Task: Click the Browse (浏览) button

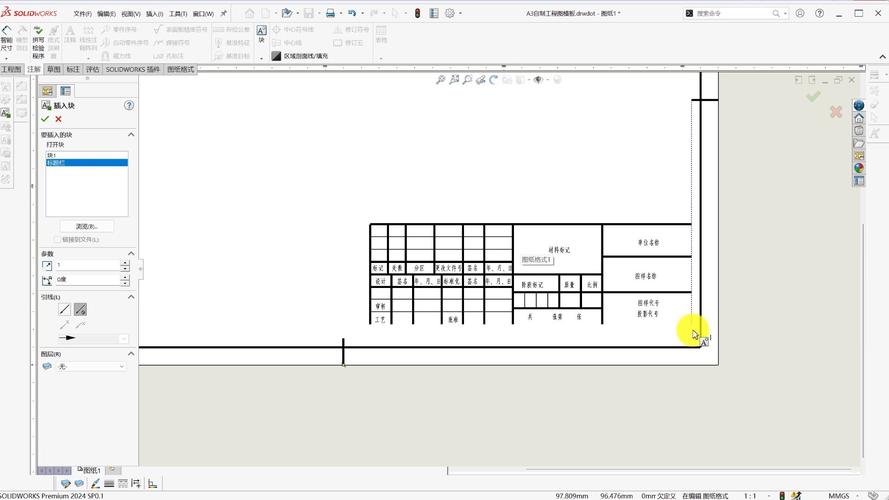Action: pyautogui.click(x=87, y=227)
